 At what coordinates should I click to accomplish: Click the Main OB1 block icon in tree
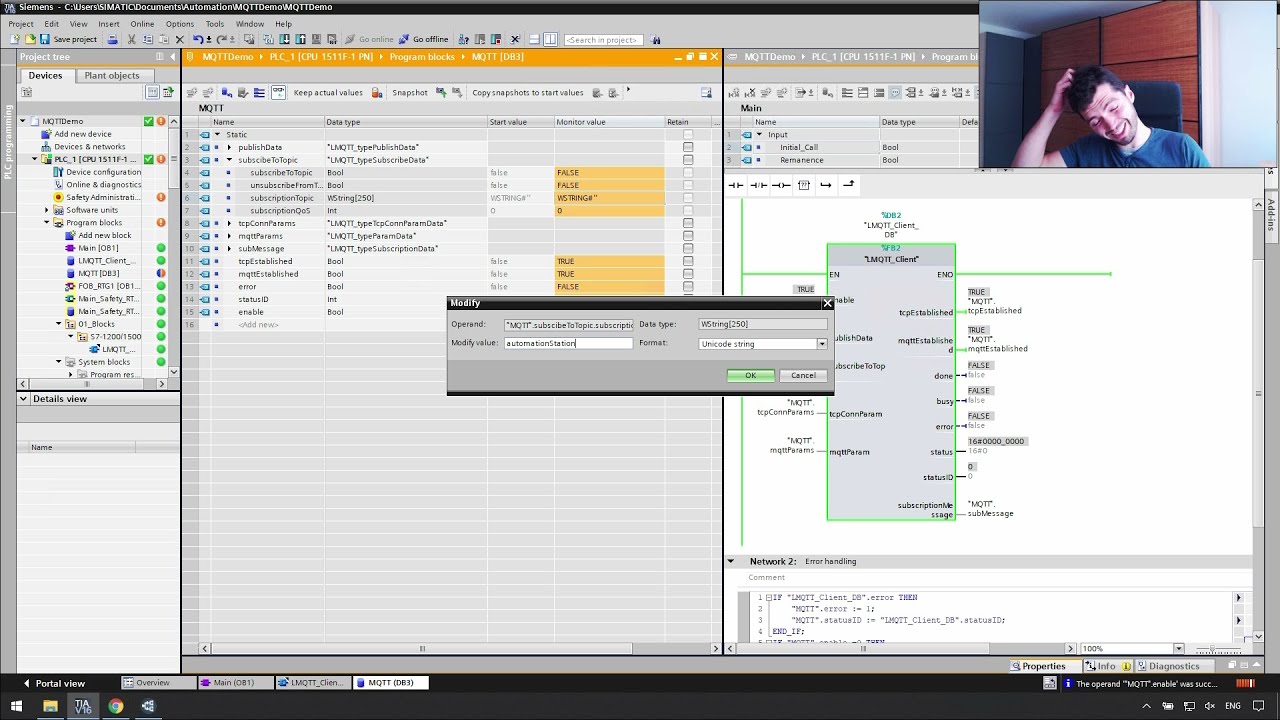(70, 248)
